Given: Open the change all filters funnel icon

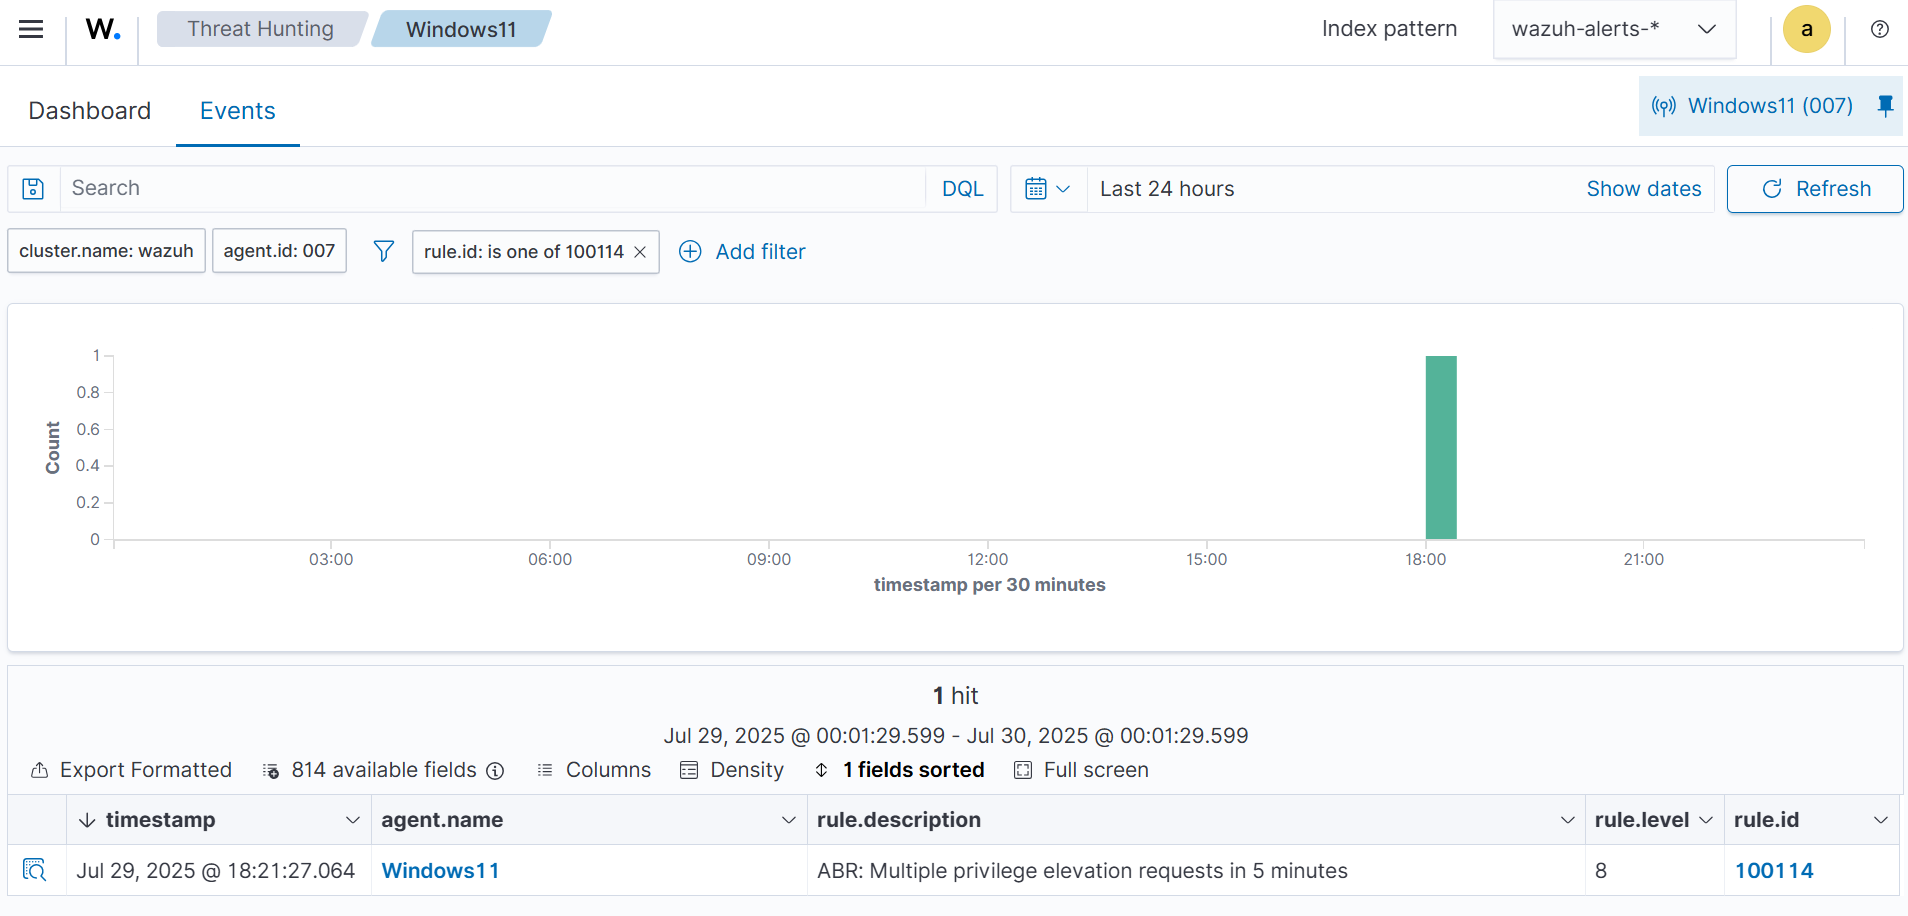Looking at the screenshot, I should click(383, 251).
